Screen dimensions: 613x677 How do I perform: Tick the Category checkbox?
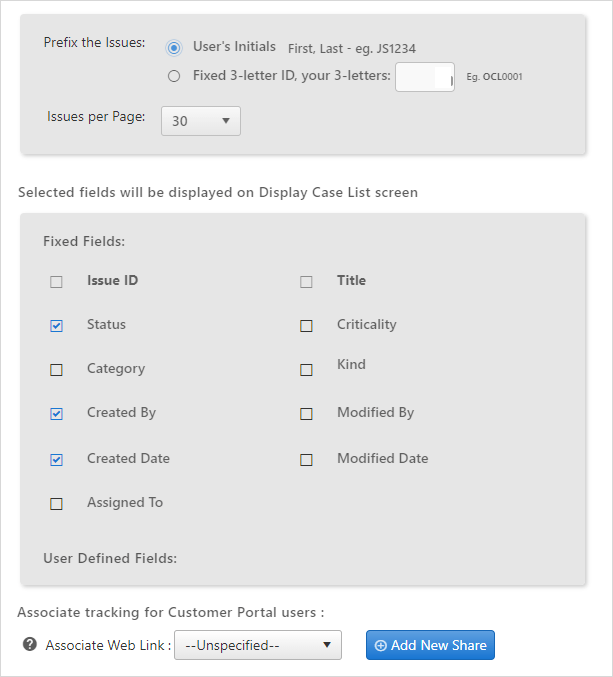click(57, 370)
